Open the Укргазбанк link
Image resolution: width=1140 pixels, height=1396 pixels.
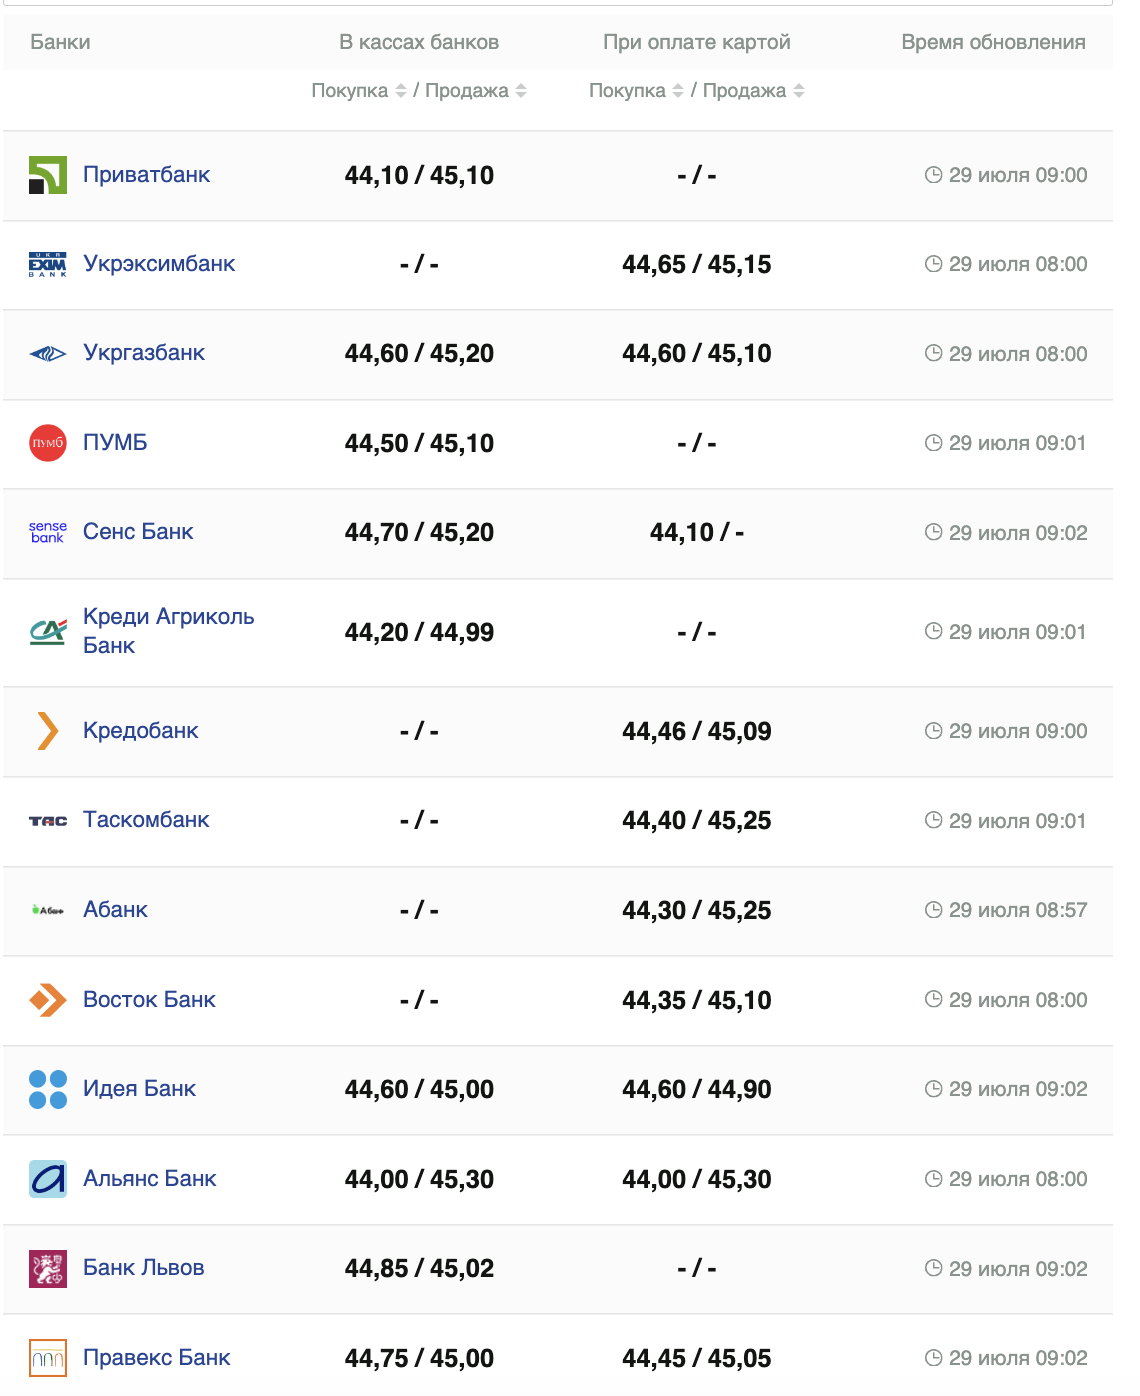point(144,353)
